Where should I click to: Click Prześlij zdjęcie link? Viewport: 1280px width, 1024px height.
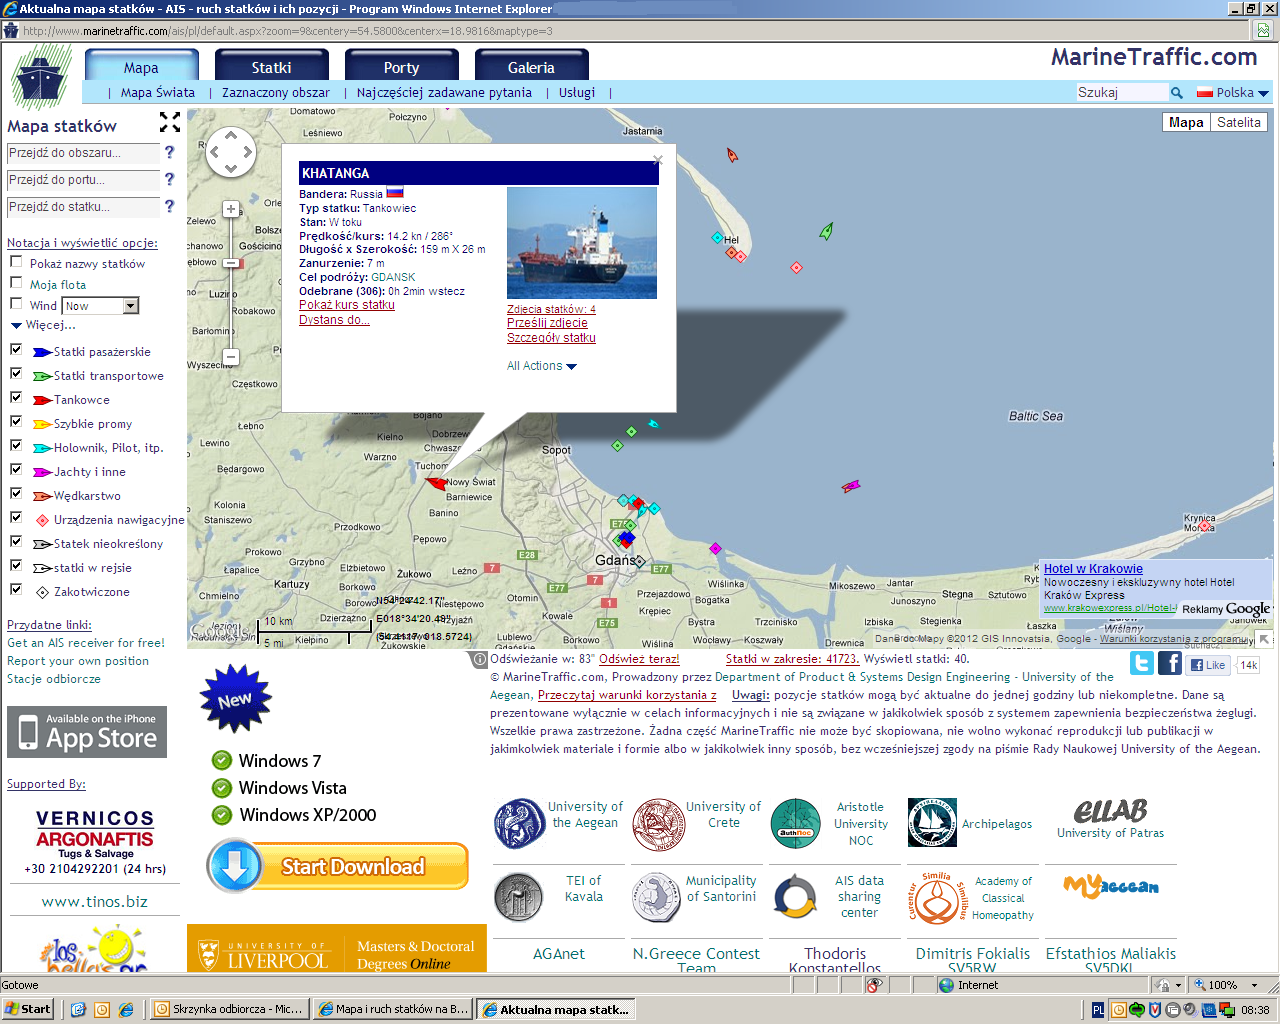pos(547,323)
